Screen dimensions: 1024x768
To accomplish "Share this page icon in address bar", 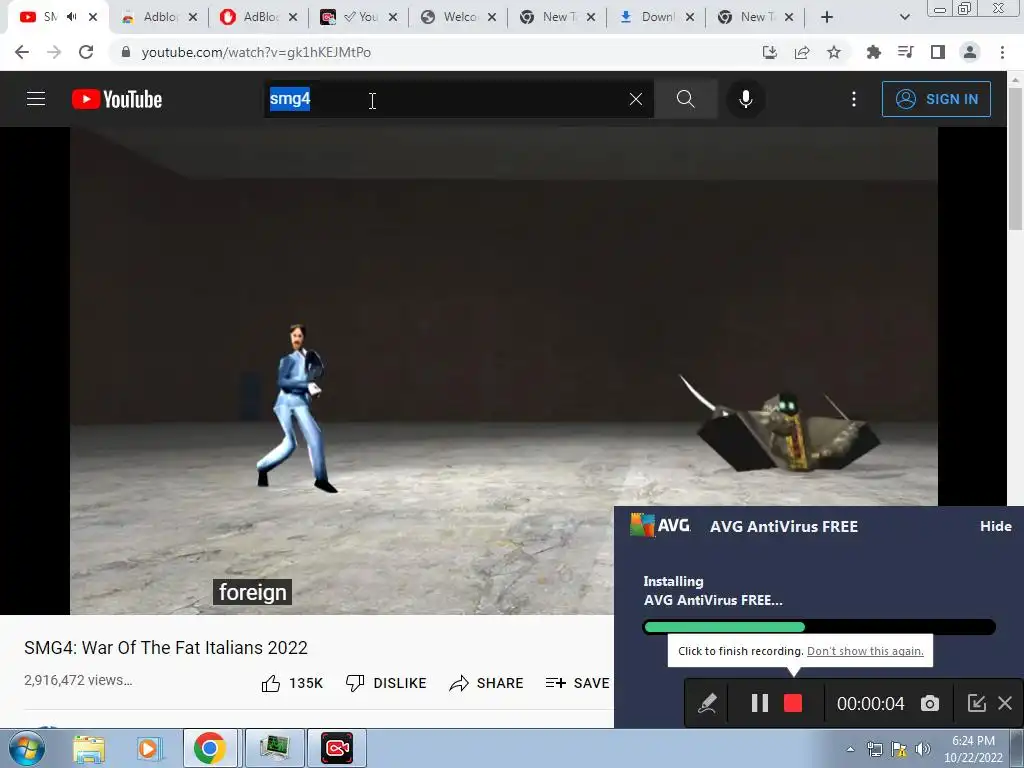I will (802, 52).
